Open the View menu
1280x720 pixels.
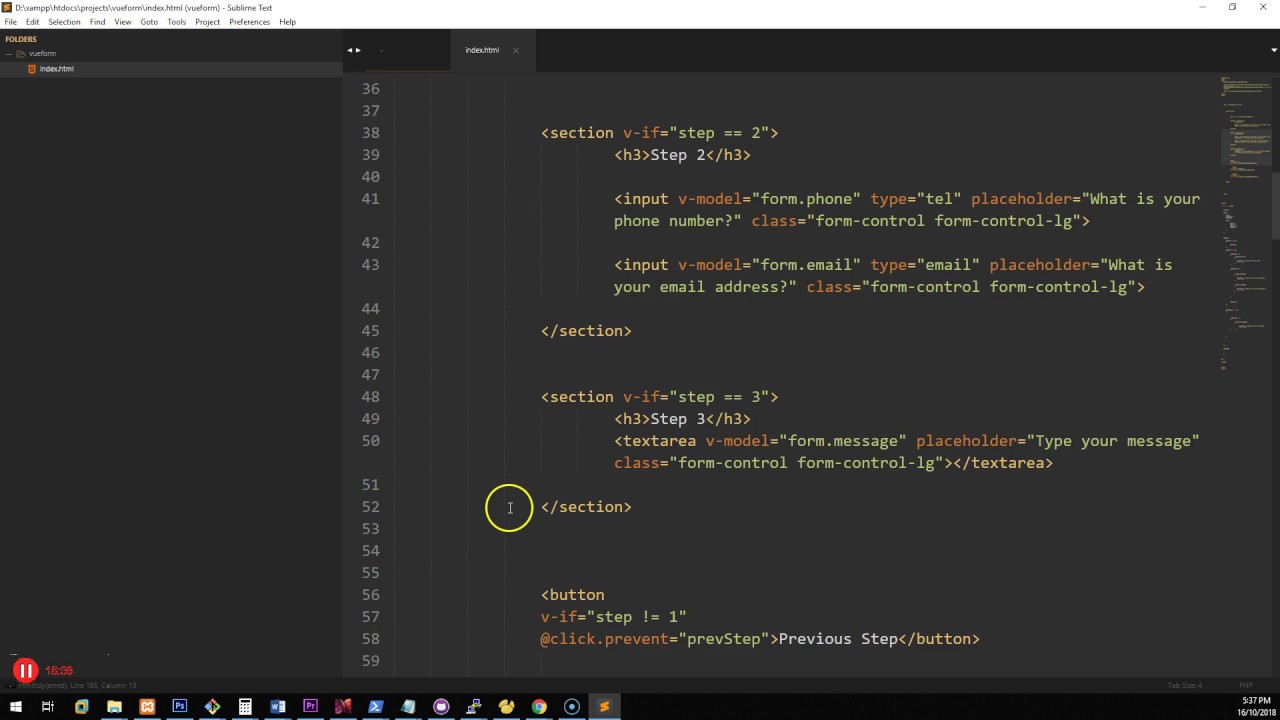(123, 22)
